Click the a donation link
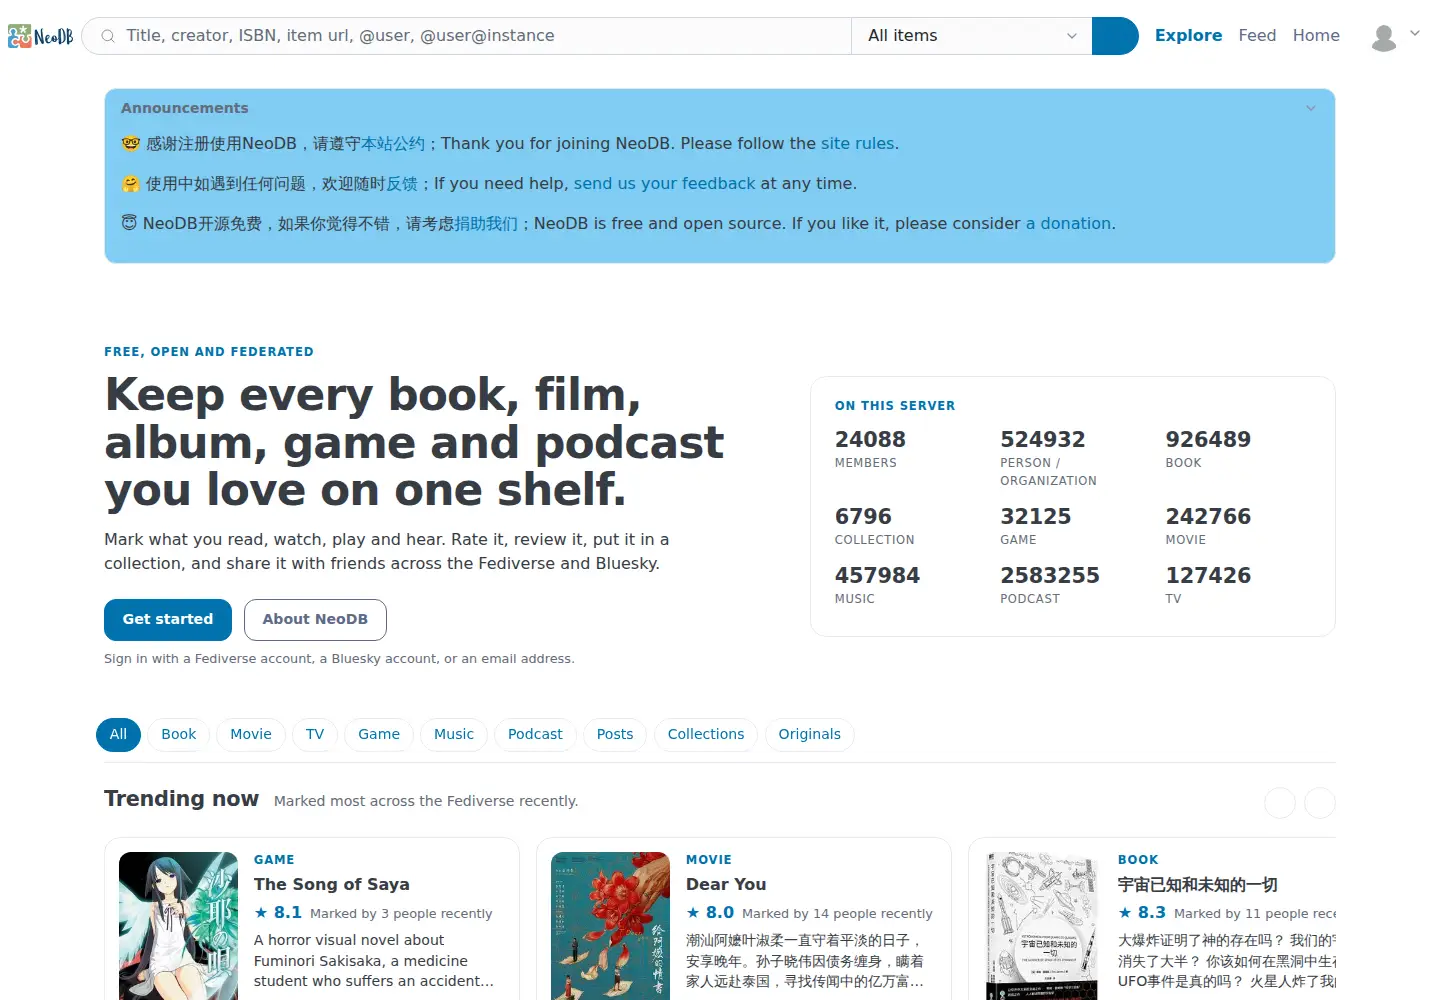 (x=1068, y=224)
